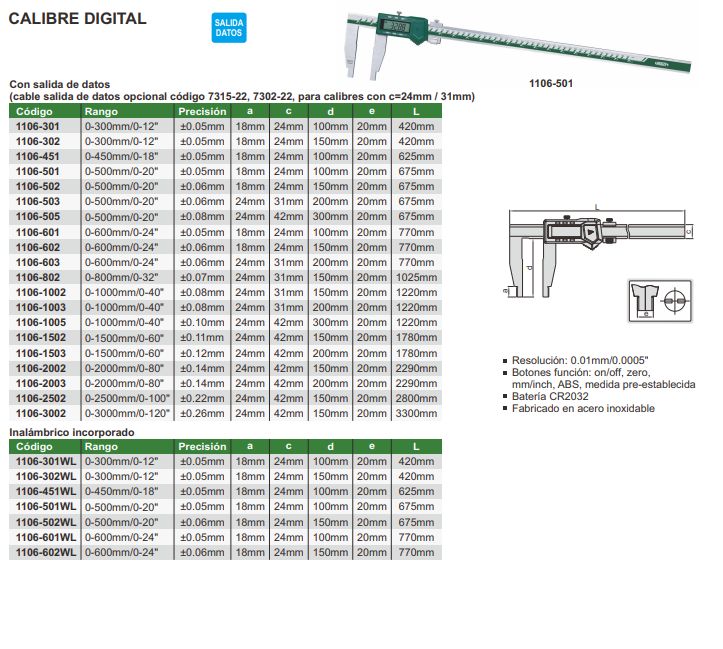Click the 'Rango' header of the wireless table

[x=101, y=447]
